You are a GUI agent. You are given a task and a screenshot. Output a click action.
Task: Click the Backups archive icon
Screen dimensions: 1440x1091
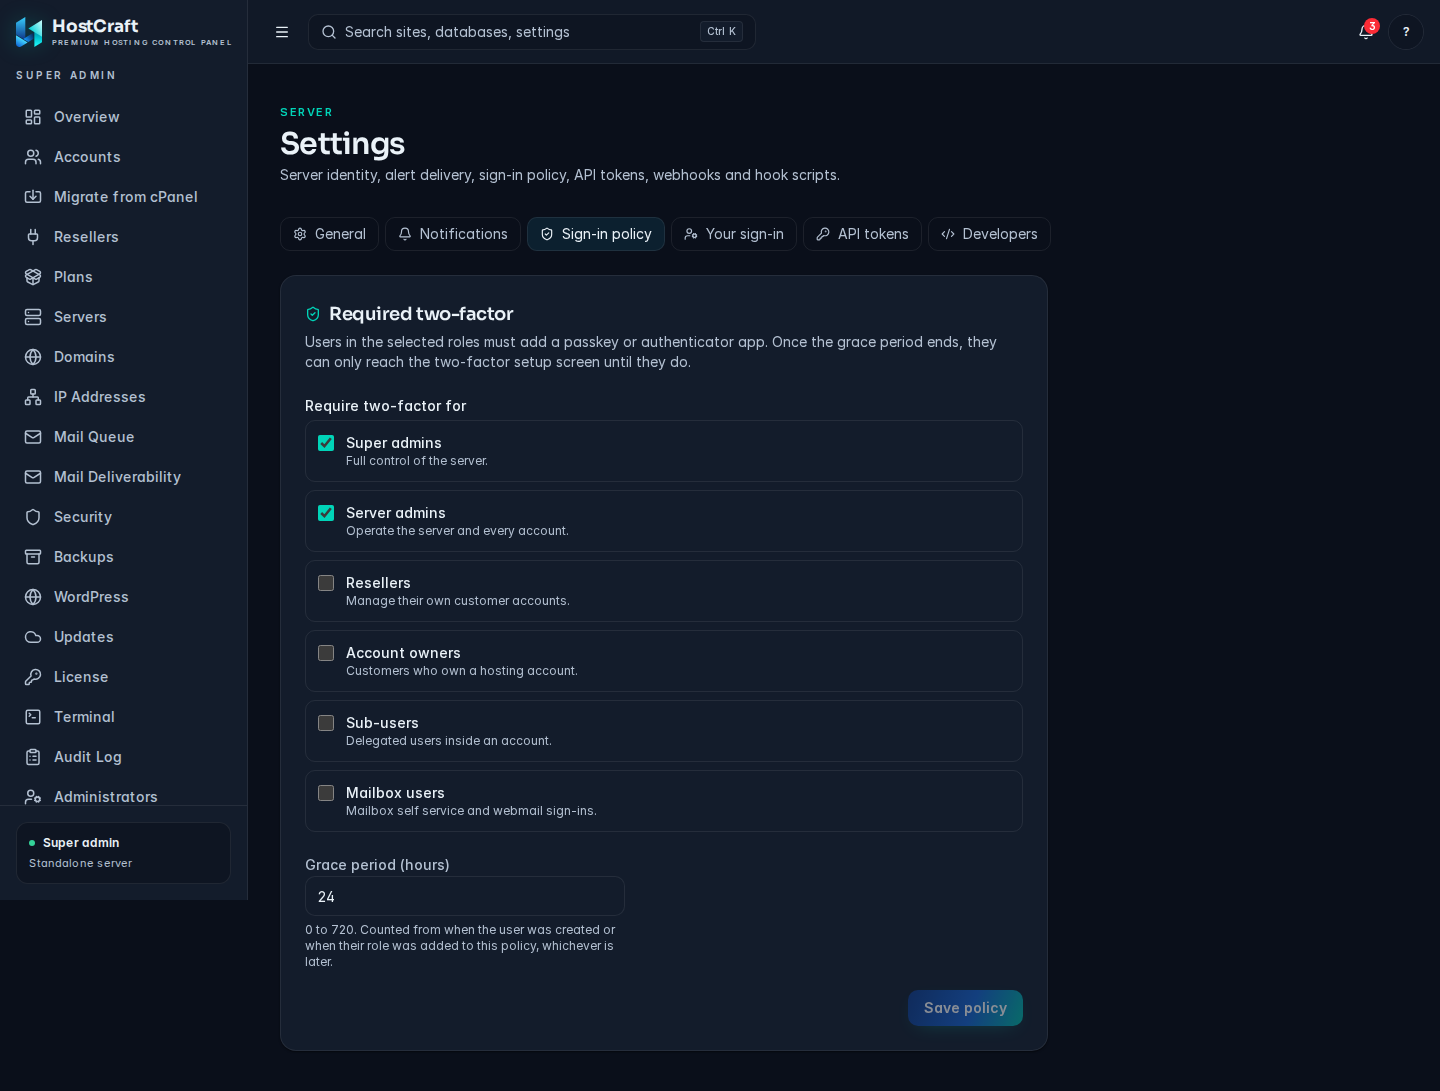(x=33, y=557)
